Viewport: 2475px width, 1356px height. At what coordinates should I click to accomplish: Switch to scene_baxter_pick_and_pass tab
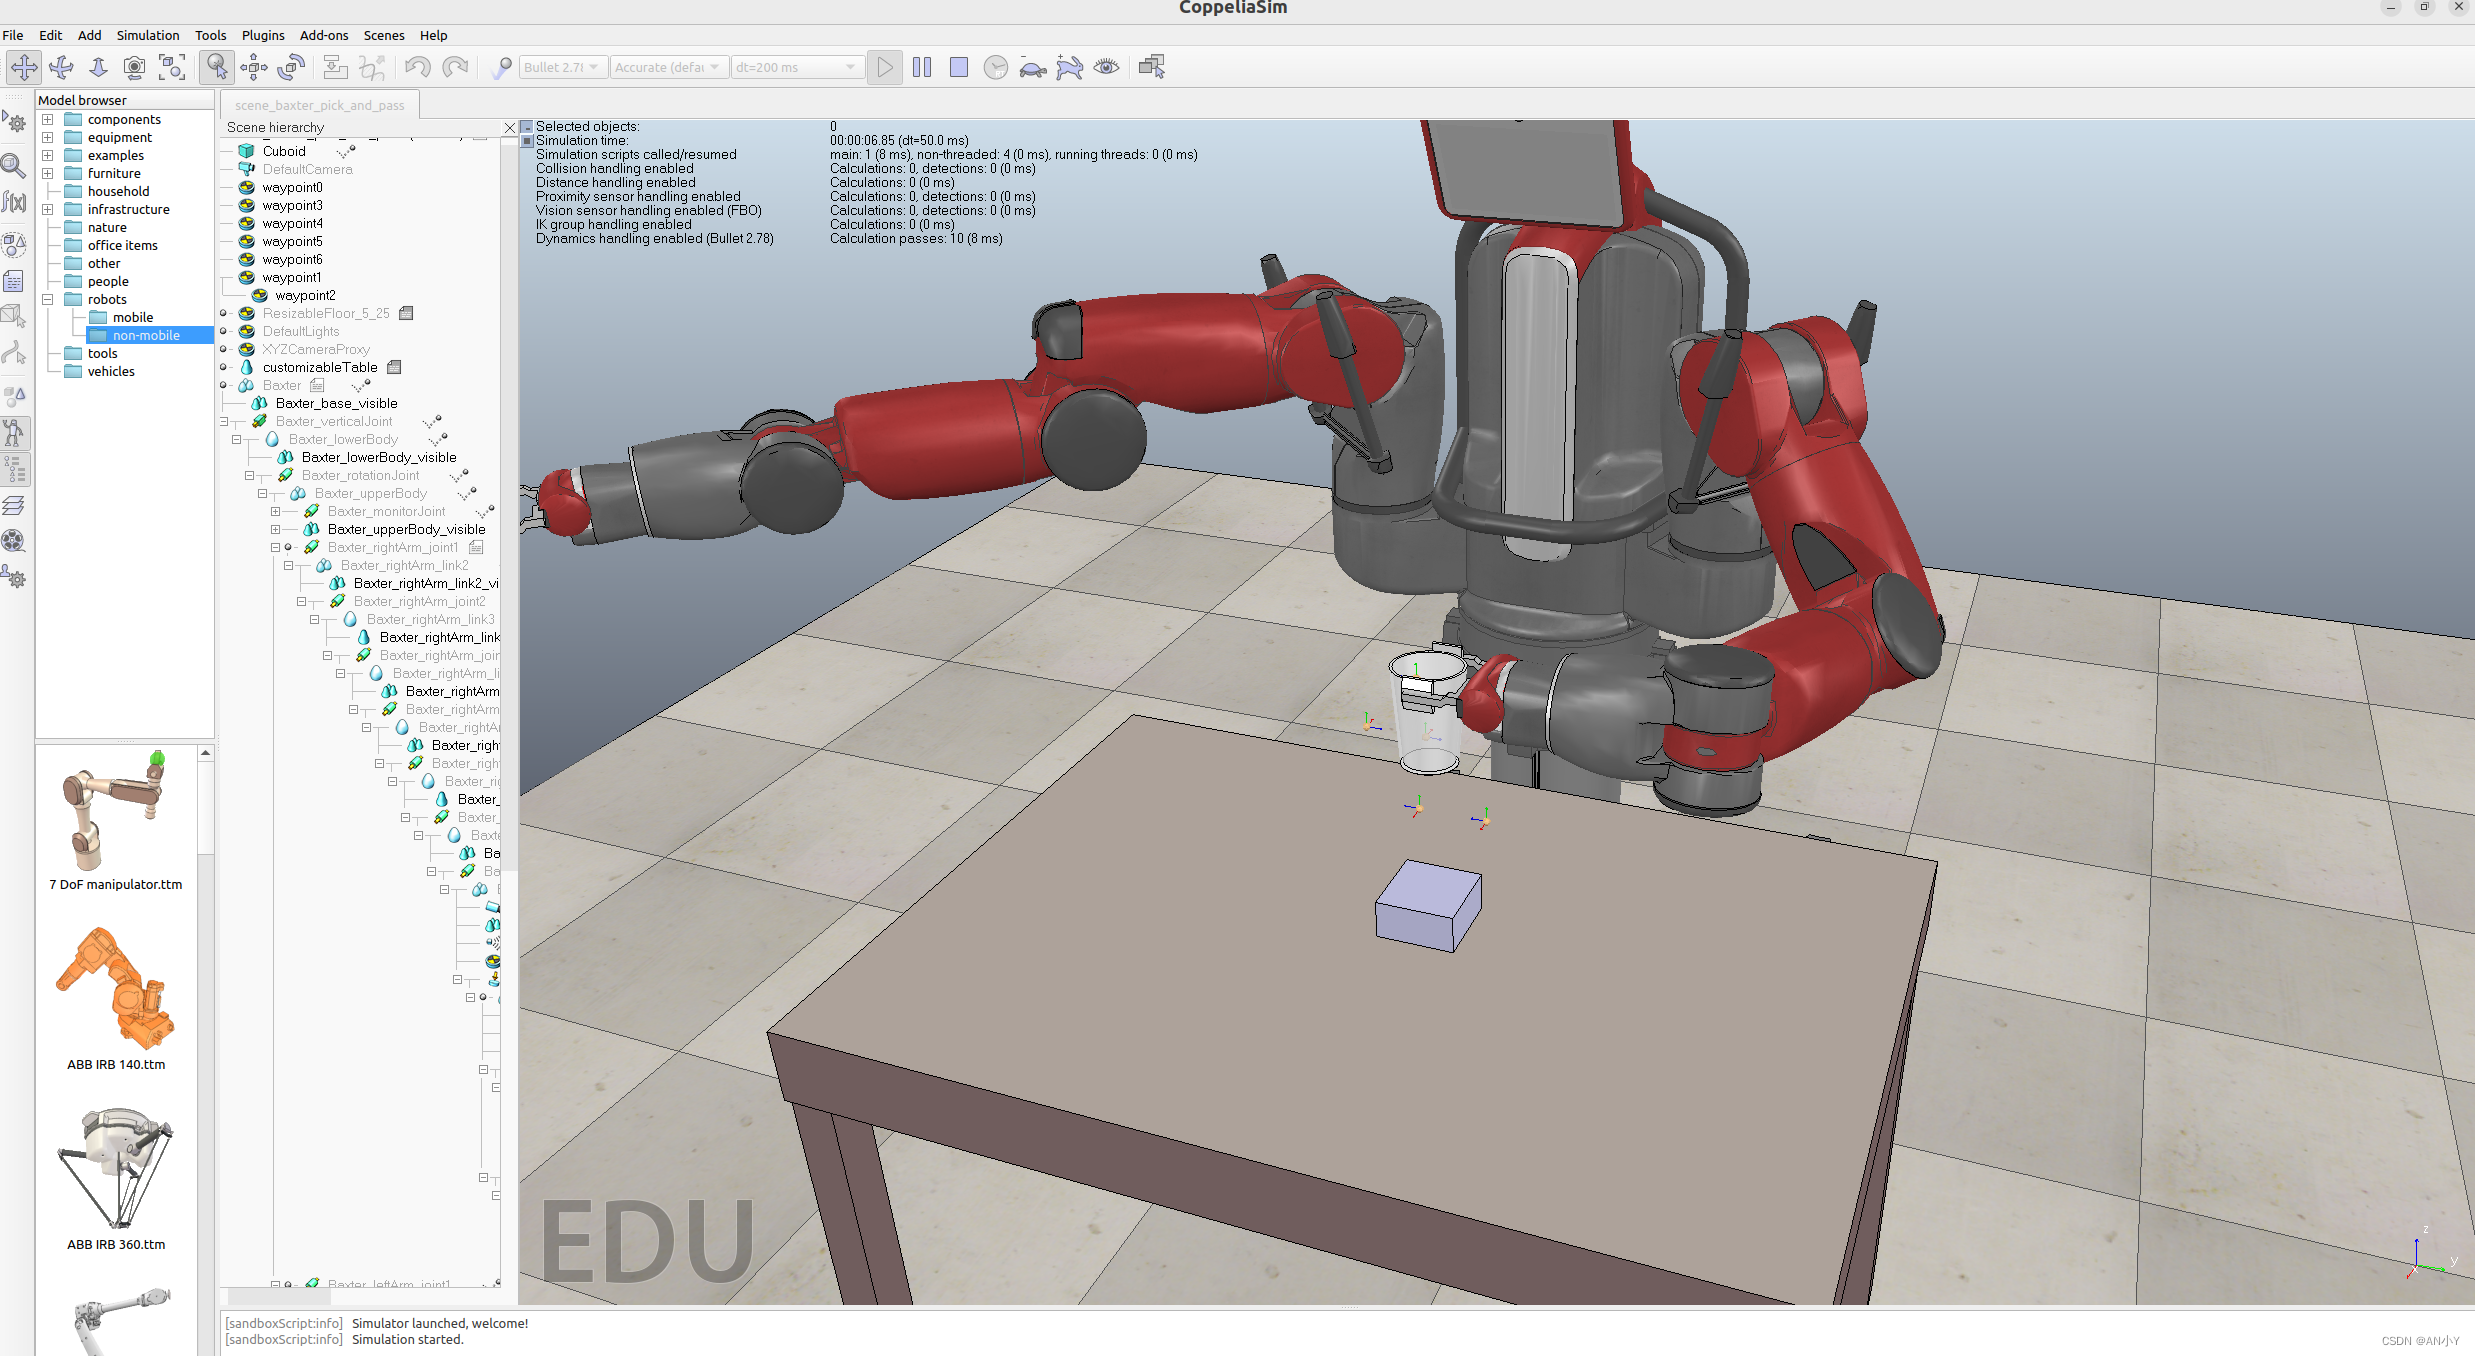point(320,105)
